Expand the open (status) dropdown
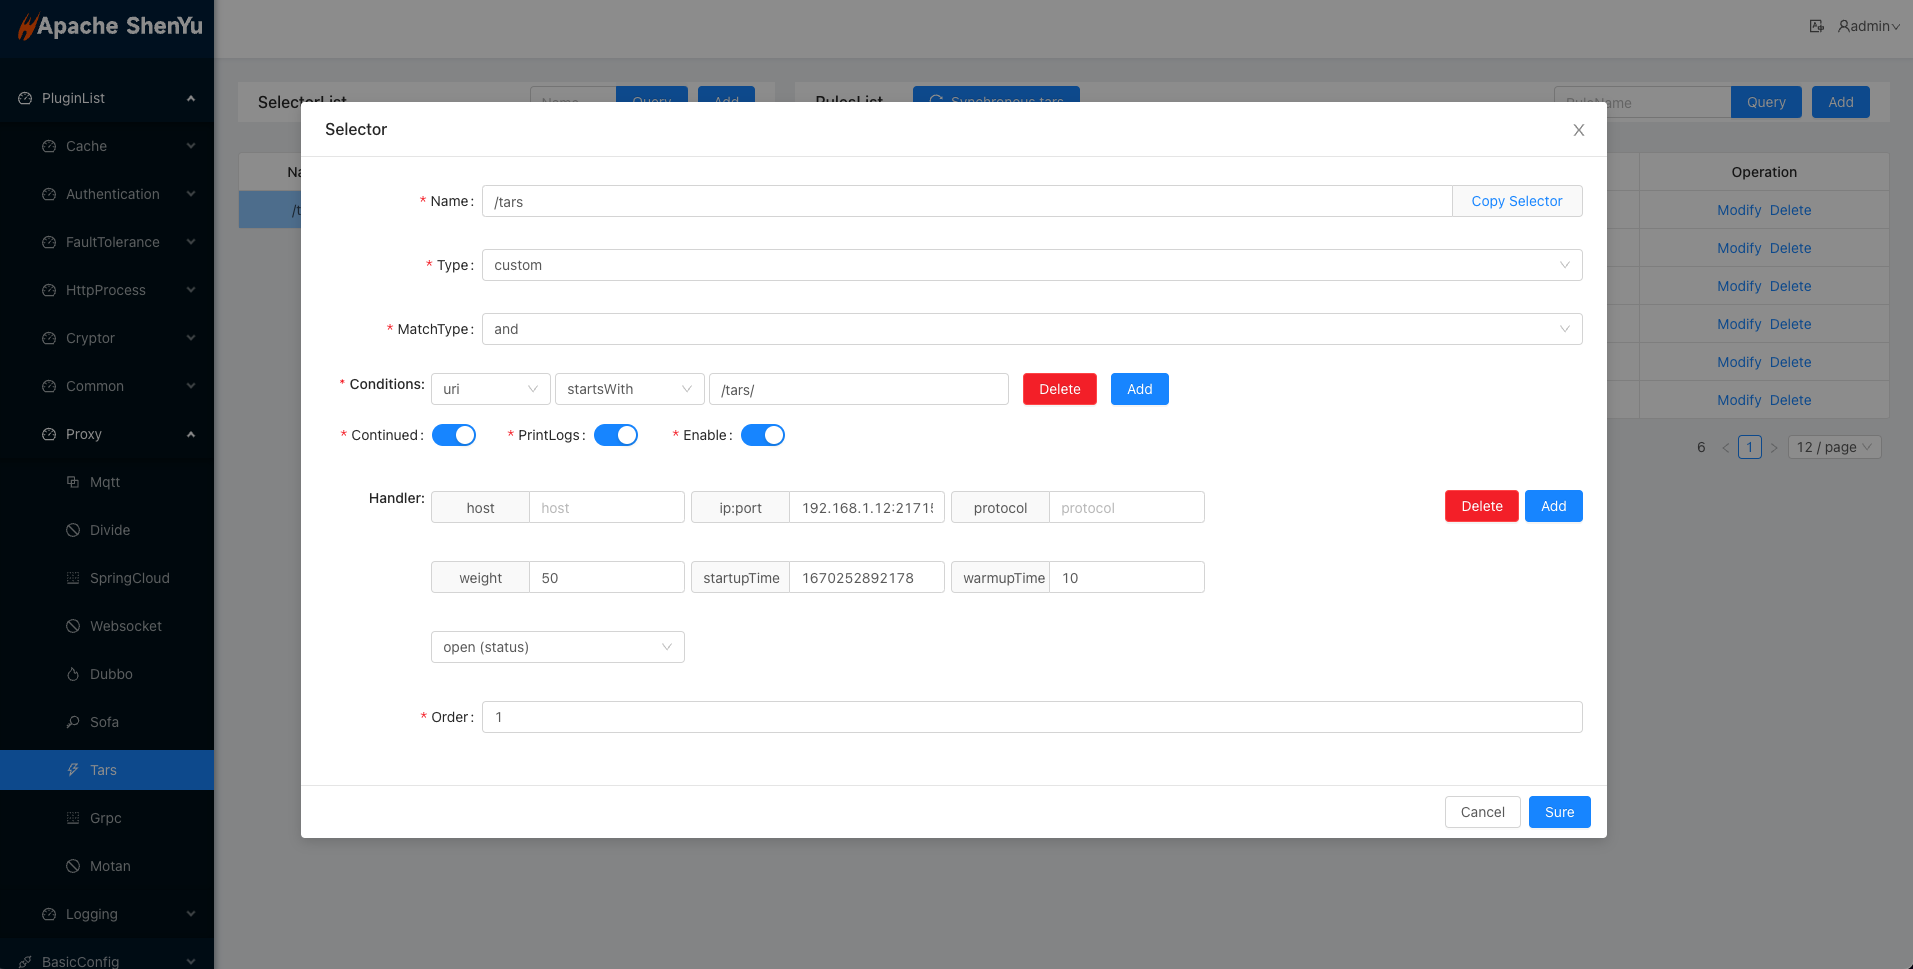The height and width of the screenshot is (969, 1913). 557,647
